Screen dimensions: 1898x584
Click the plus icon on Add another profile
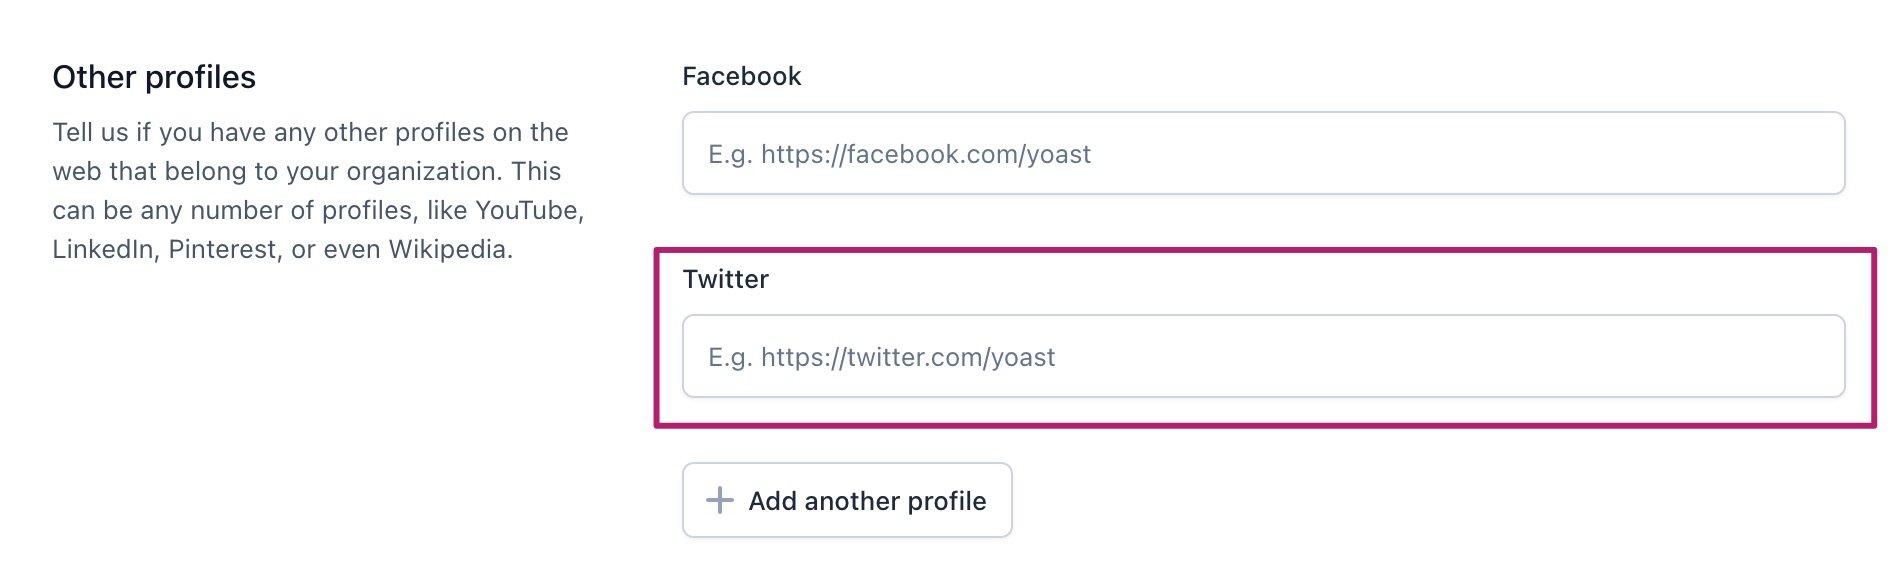pyautogui.click(x=718, y=501)
